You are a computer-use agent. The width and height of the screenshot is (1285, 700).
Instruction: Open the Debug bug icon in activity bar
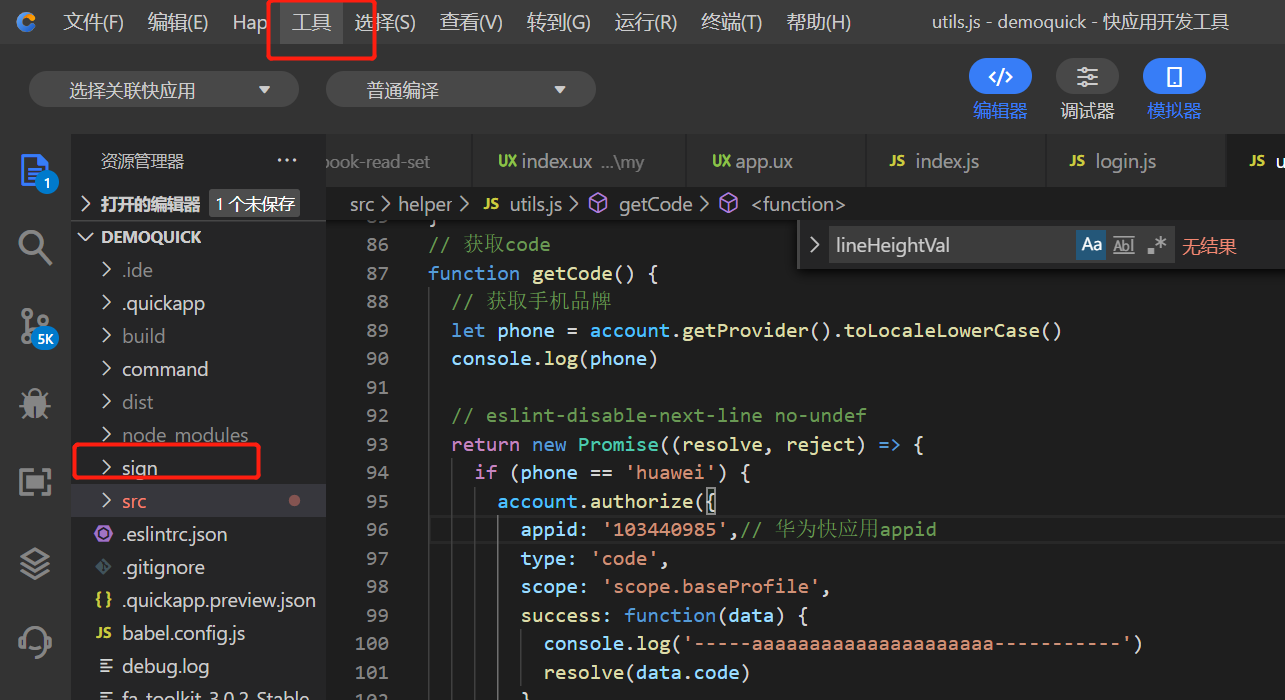pos(35,403)
